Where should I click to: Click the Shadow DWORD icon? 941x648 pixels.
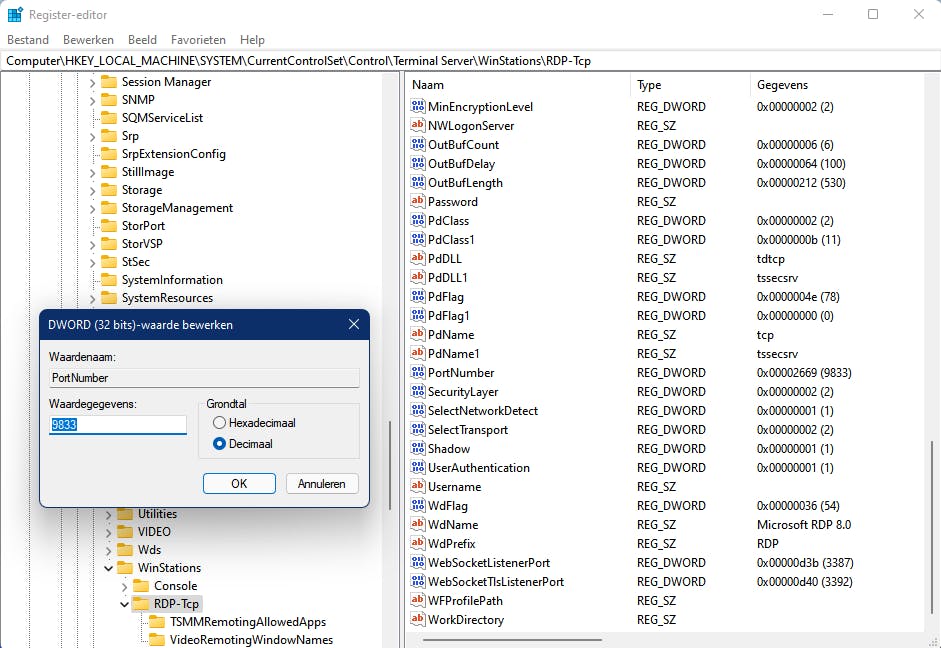click(418, 448)
